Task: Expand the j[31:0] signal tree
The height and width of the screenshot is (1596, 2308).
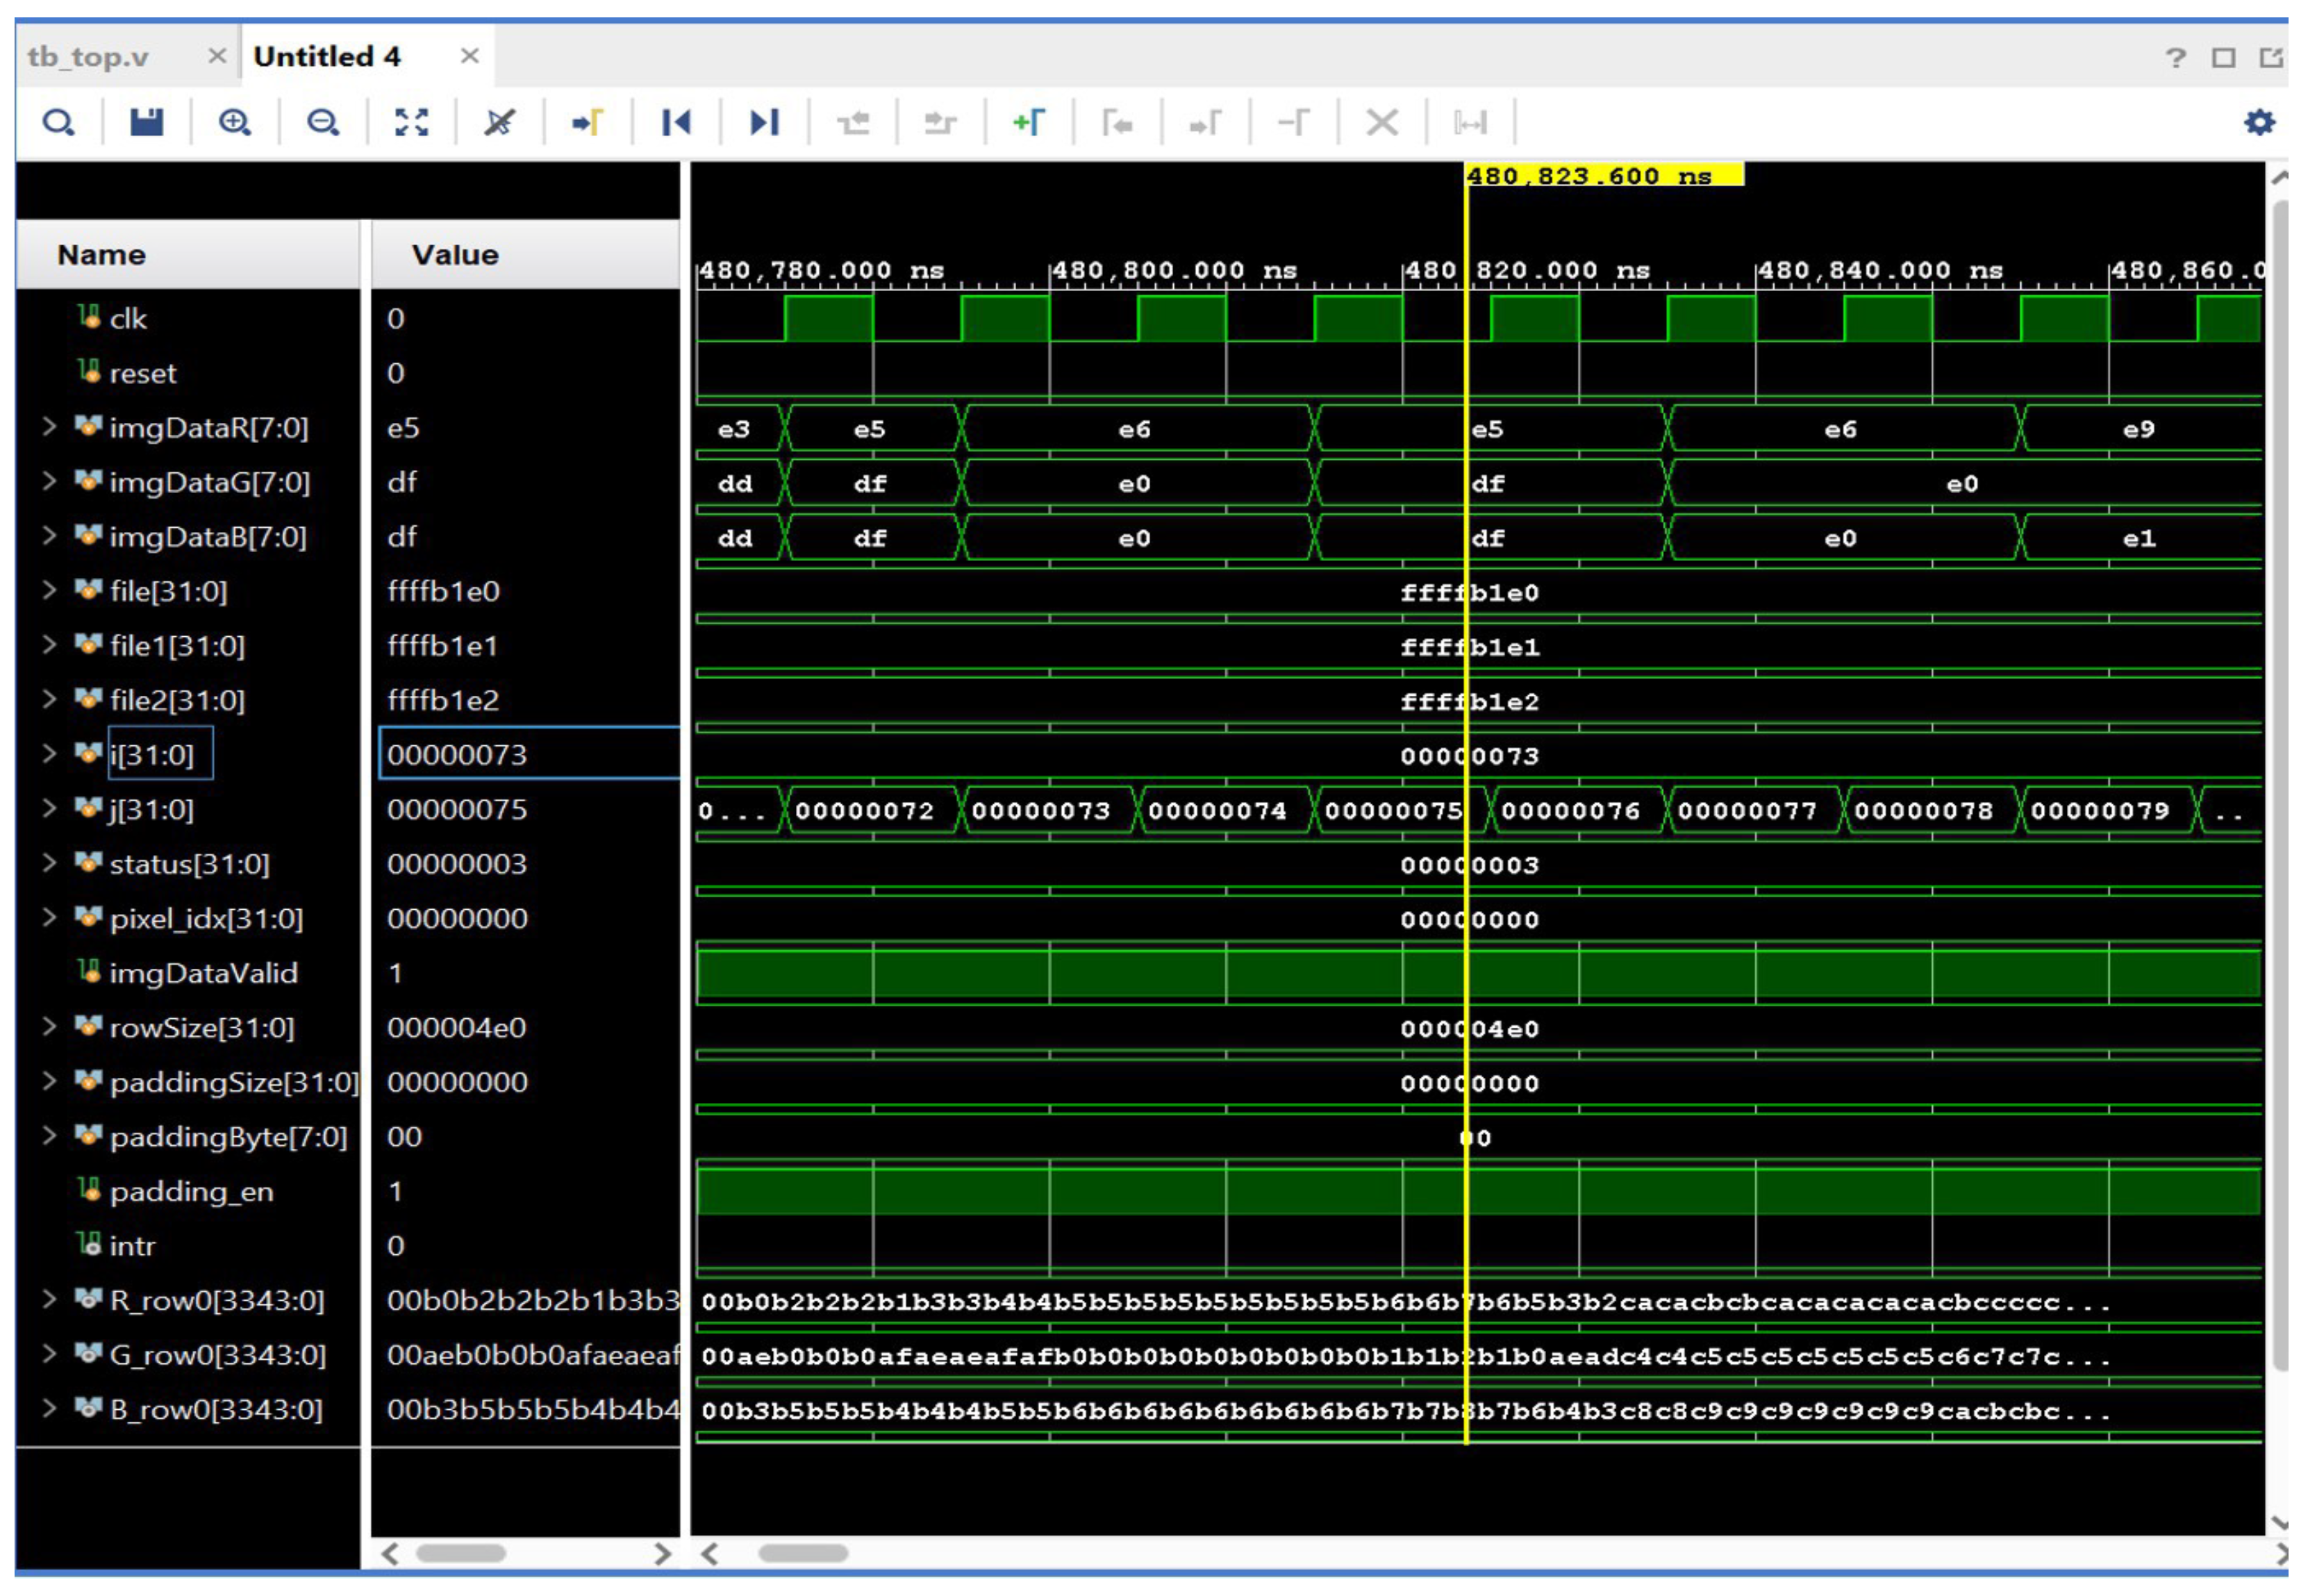Action: (49, 808)
